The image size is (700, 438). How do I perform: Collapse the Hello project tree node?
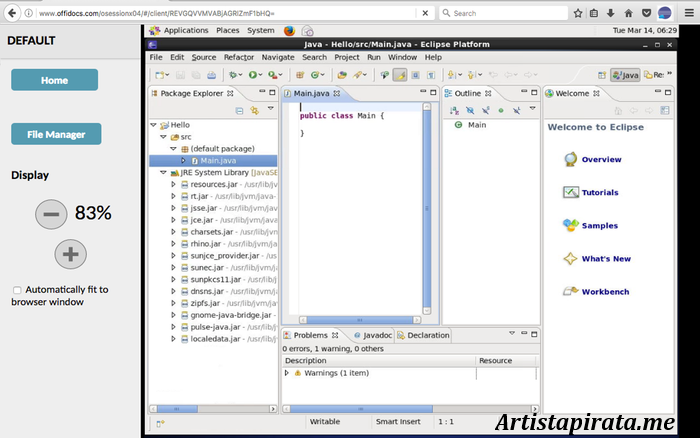coord(154,125)
